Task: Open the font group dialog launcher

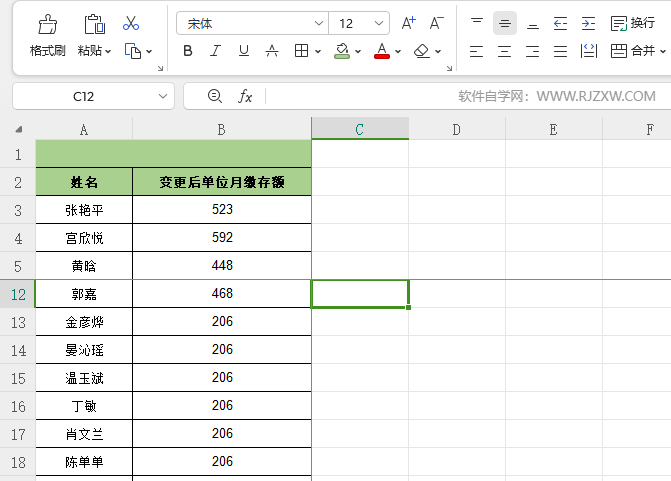Action: (x=449, y=68)
